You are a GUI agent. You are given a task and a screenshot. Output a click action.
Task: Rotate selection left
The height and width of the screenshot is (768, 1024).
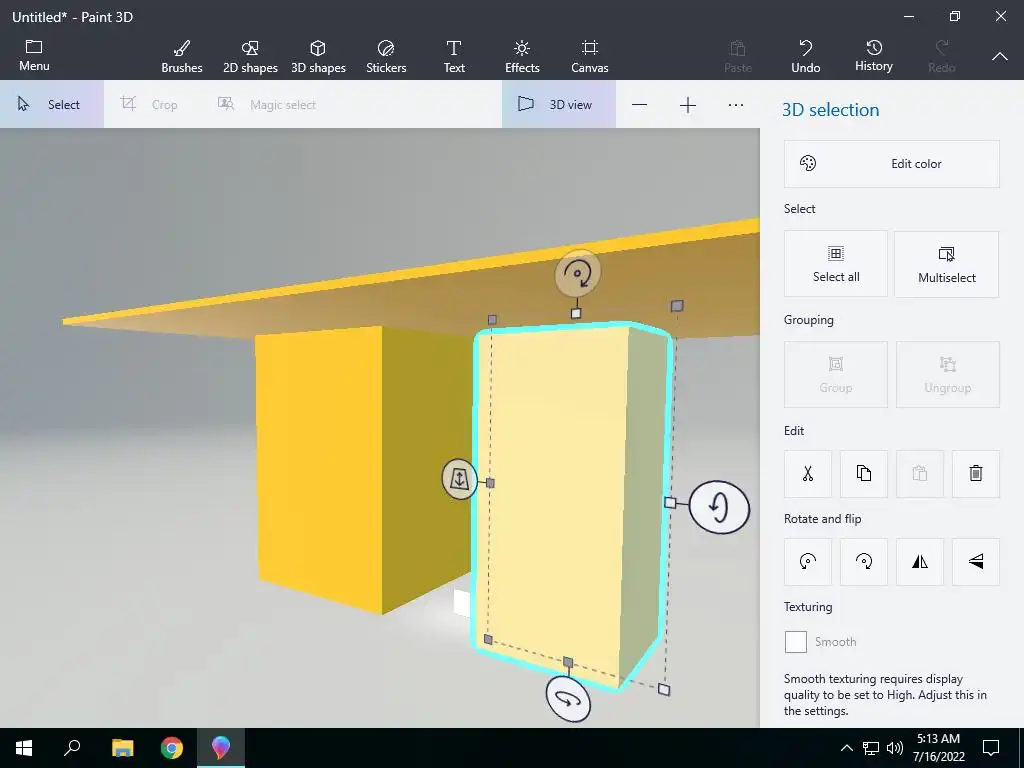click(x=808, y=562)
